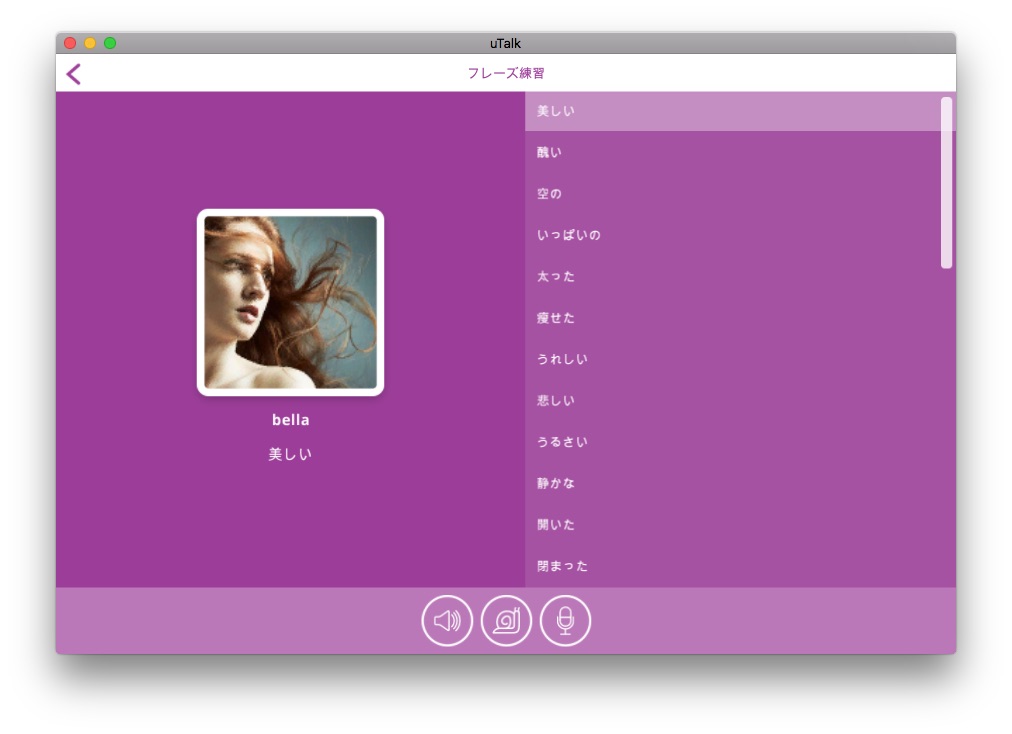Choose the 開いた list entry
This screenshot has height=734, width=1012.
(556, 525)
